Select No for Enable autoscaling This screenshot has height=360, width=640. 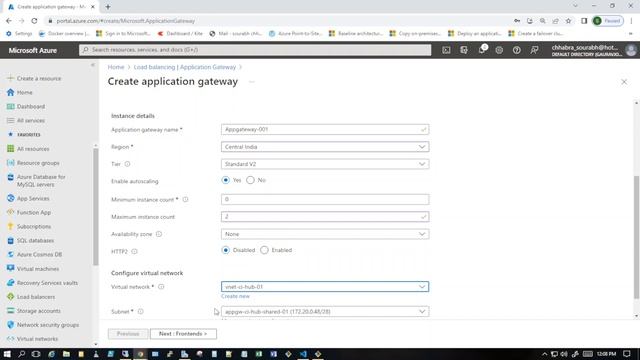point(250,180)
